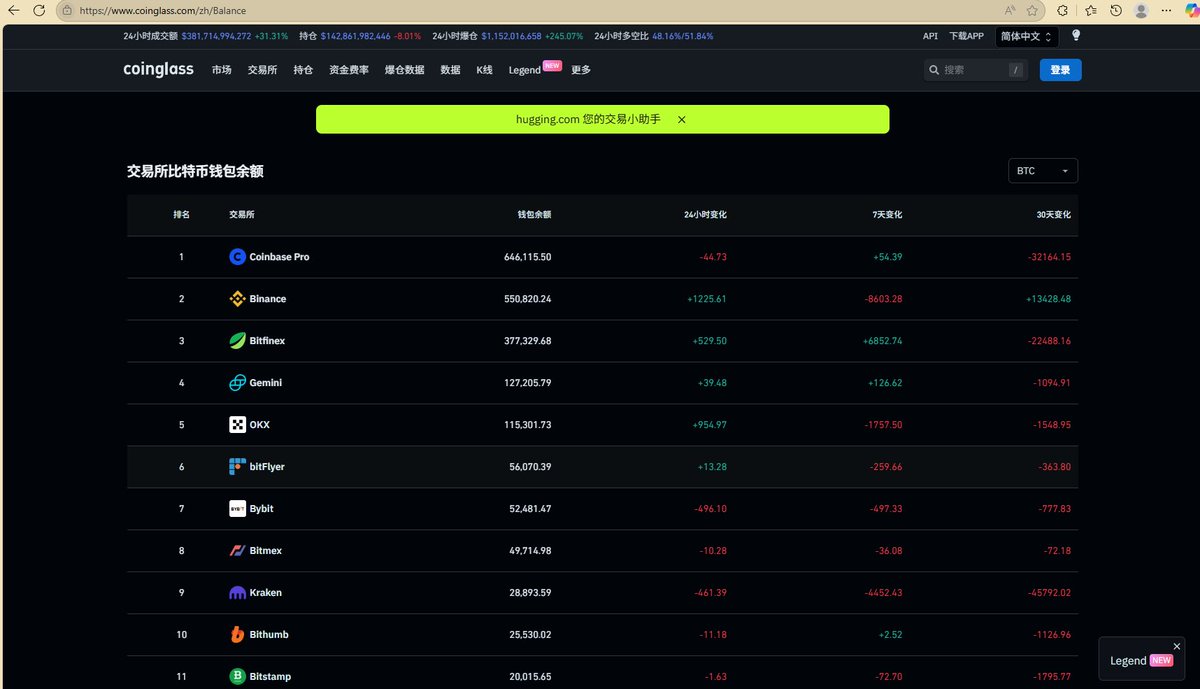Open the 简体中文 language selector
Screen dimensions: 1200x689
pyautogui.click(x=1027, y=36)
